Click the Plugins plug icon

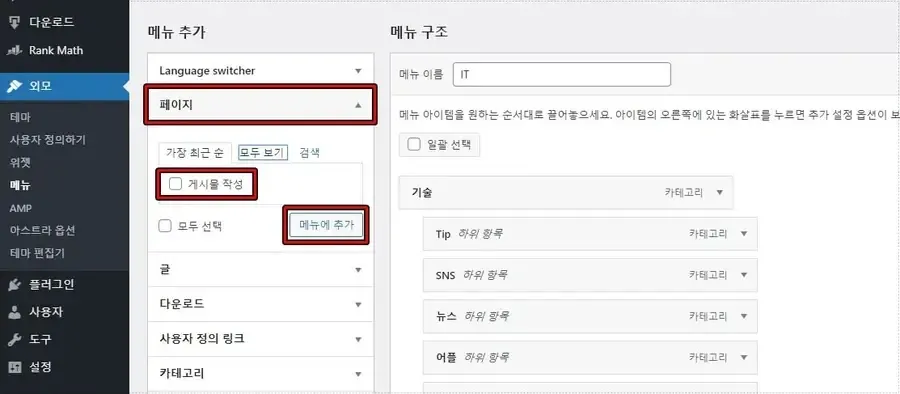(14, 285)
